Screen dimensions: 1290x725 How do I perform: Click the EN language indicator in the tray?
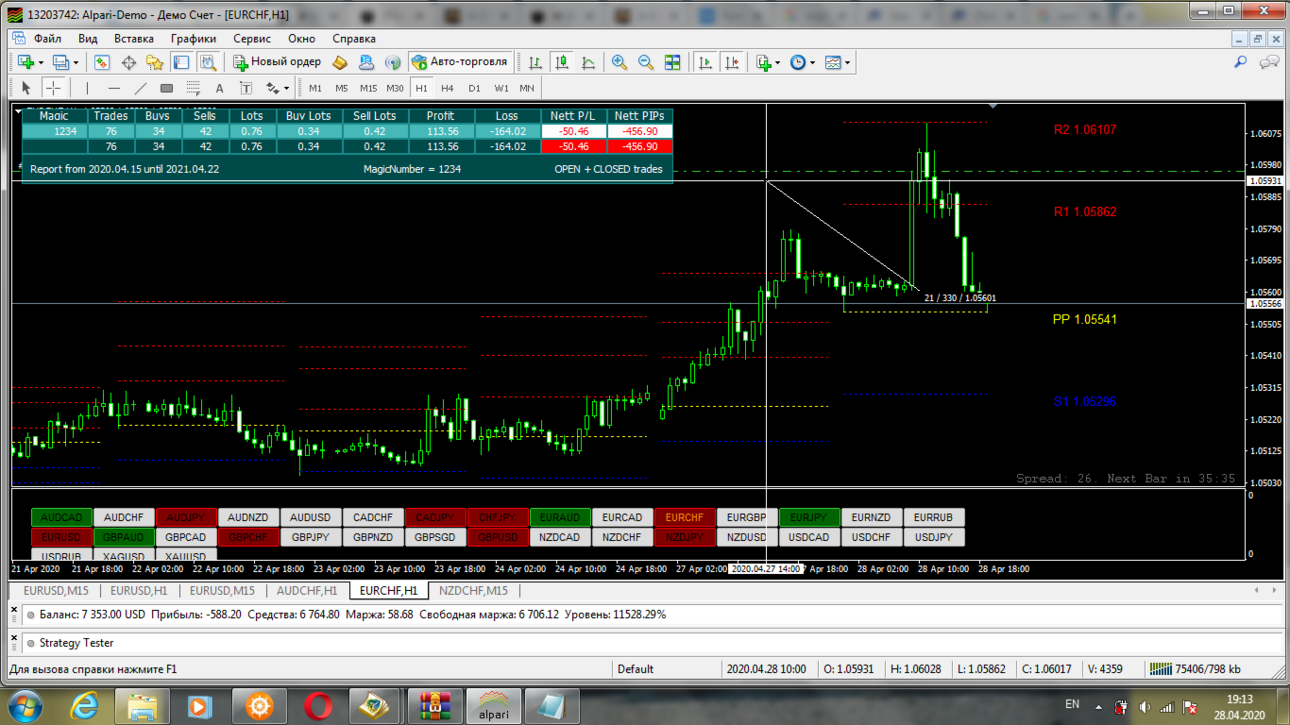(x=1072, y=705)
